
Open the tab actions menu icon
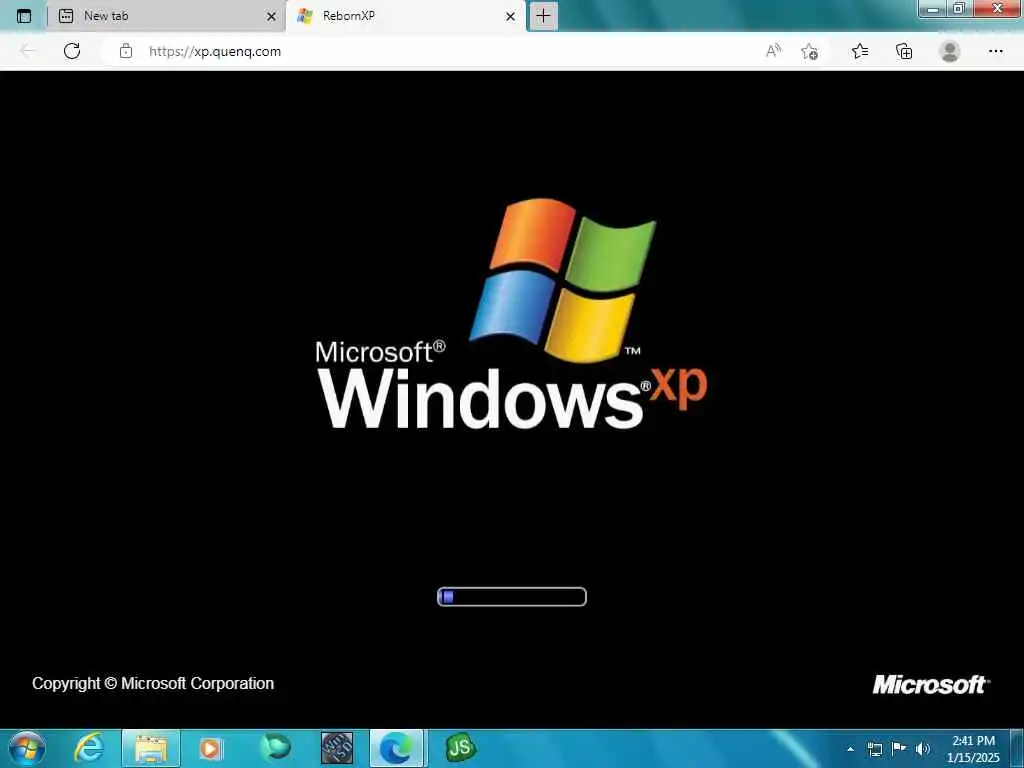pos(24,16)
